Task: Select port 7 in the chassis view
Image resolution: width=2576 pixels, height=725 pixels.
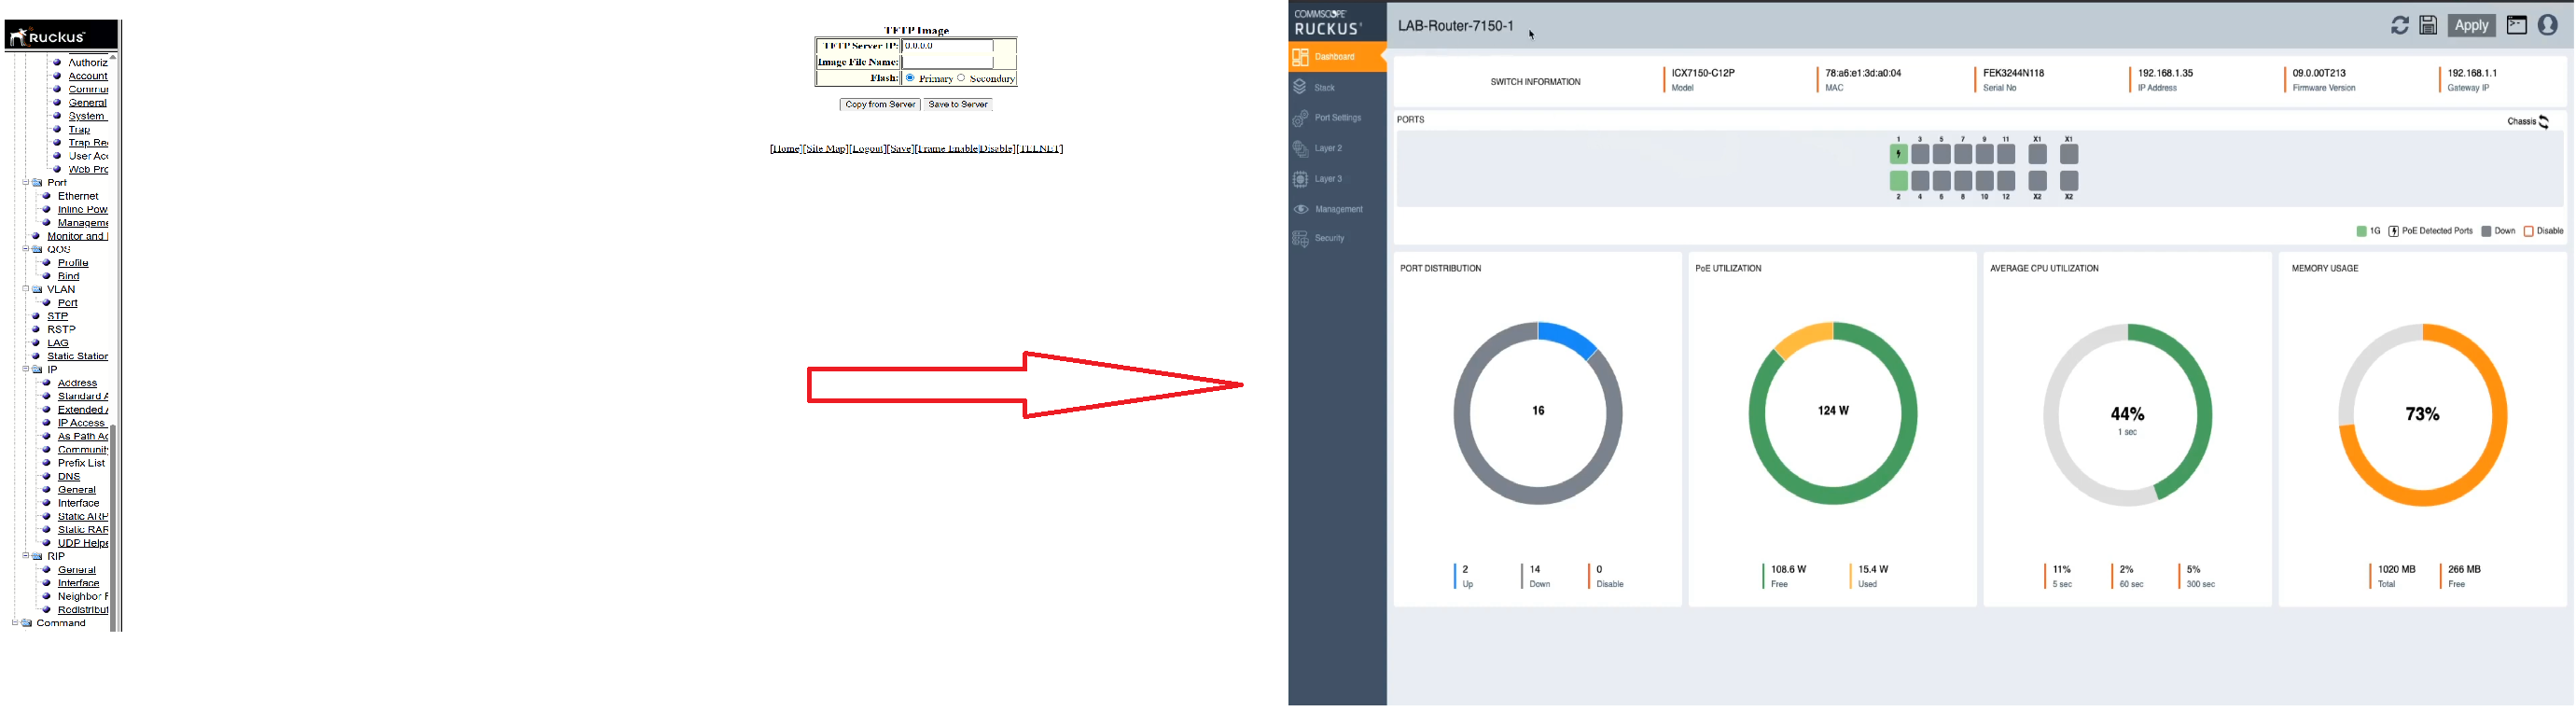Action: 1963,154
